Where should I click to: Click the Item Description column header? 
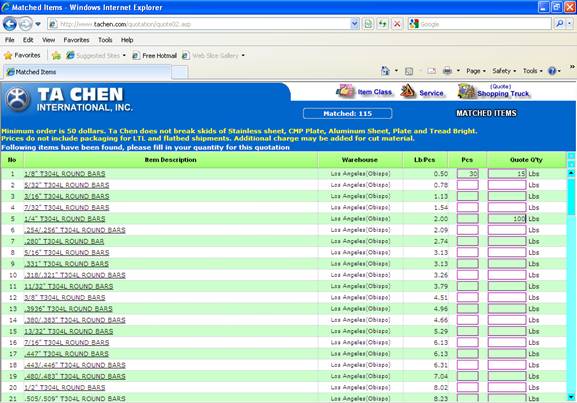[x=170, y=160]
